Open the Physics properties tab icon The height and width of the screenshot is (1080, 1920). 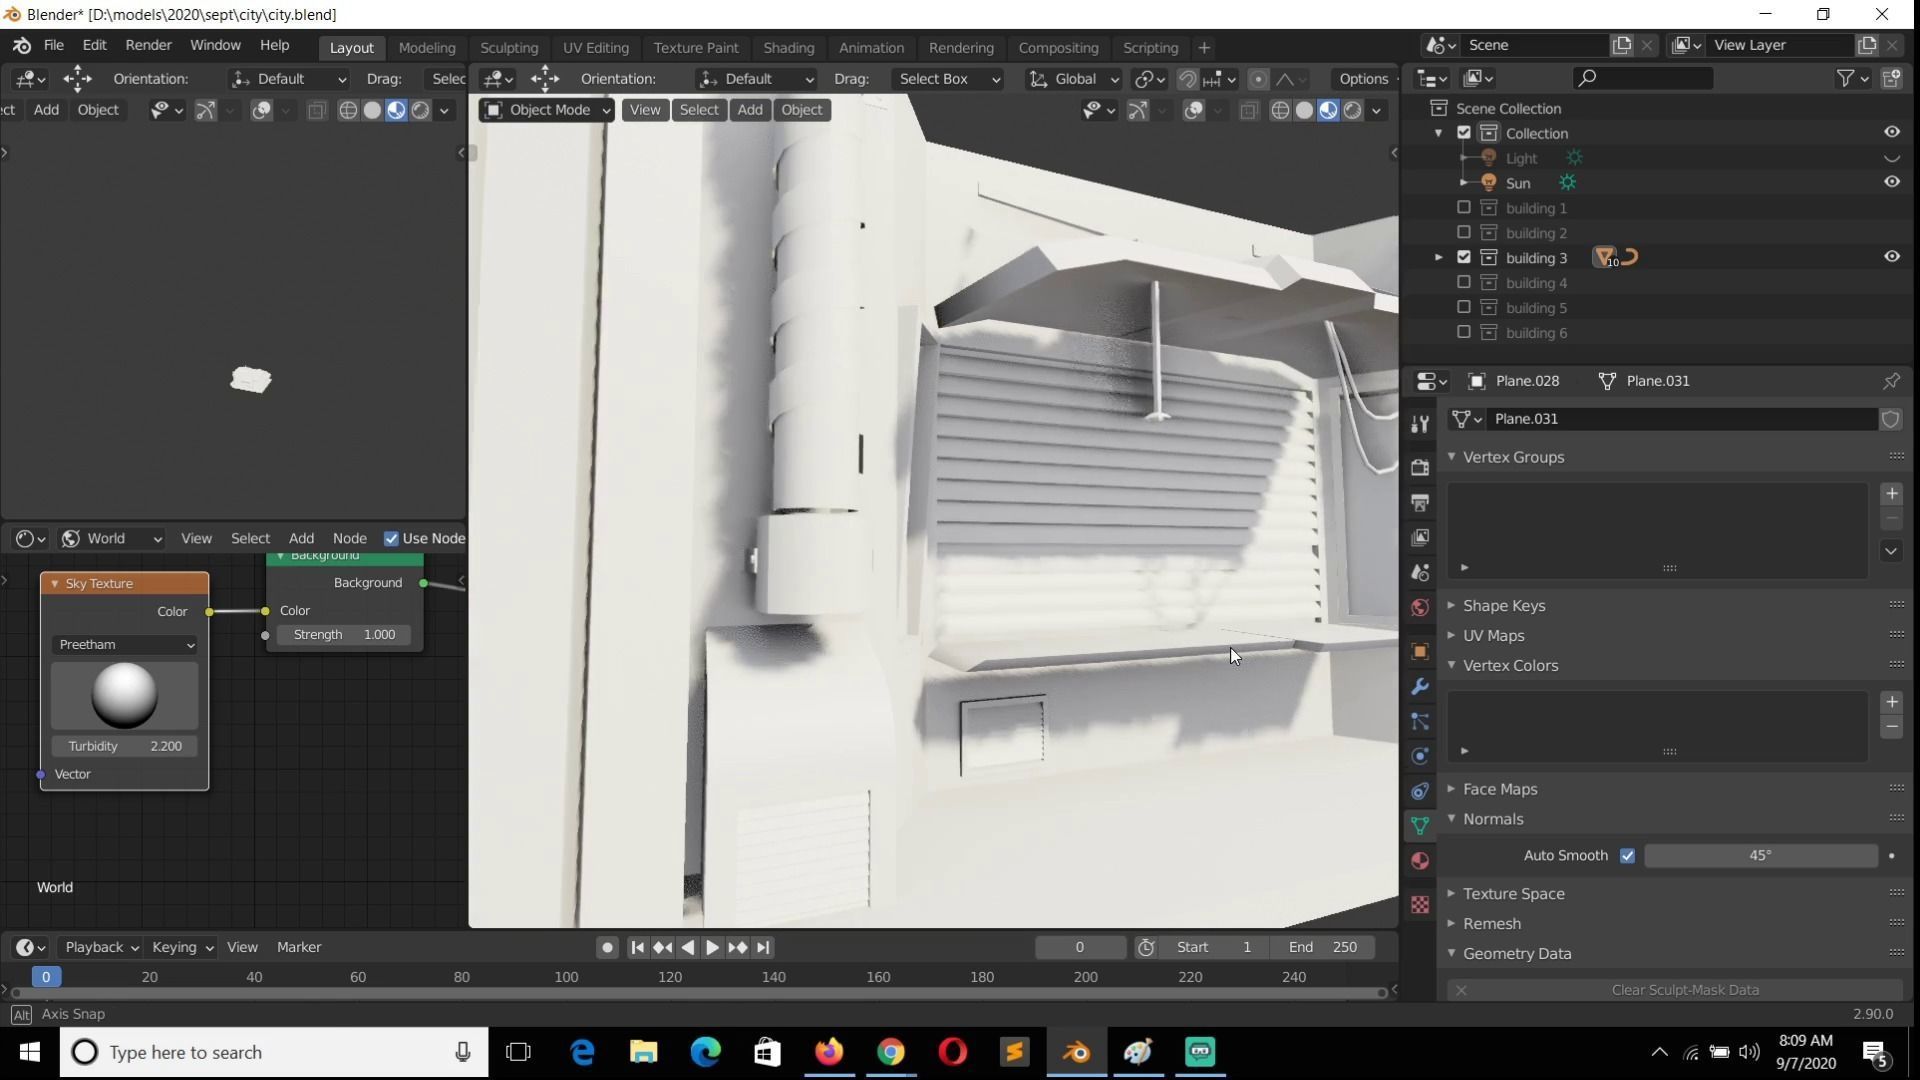[x=1420, y=756]
